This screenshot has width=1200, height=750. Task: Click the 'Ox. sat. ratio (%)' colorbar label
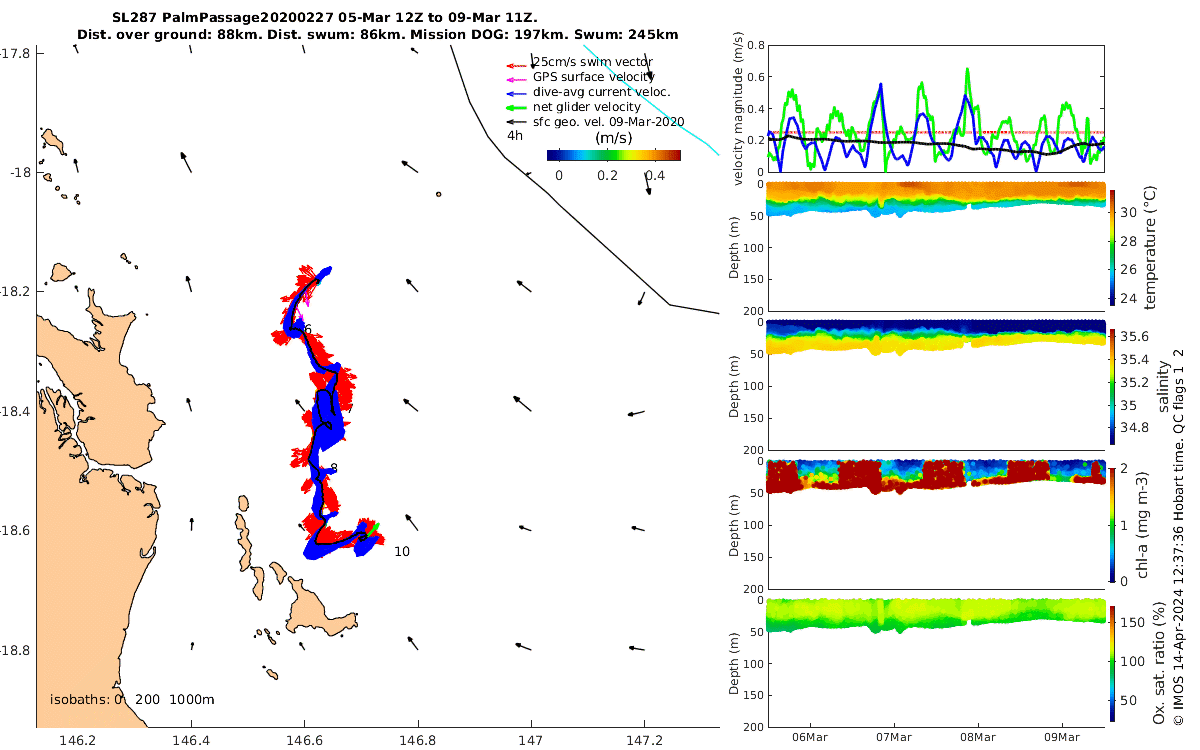[1158, 662]
